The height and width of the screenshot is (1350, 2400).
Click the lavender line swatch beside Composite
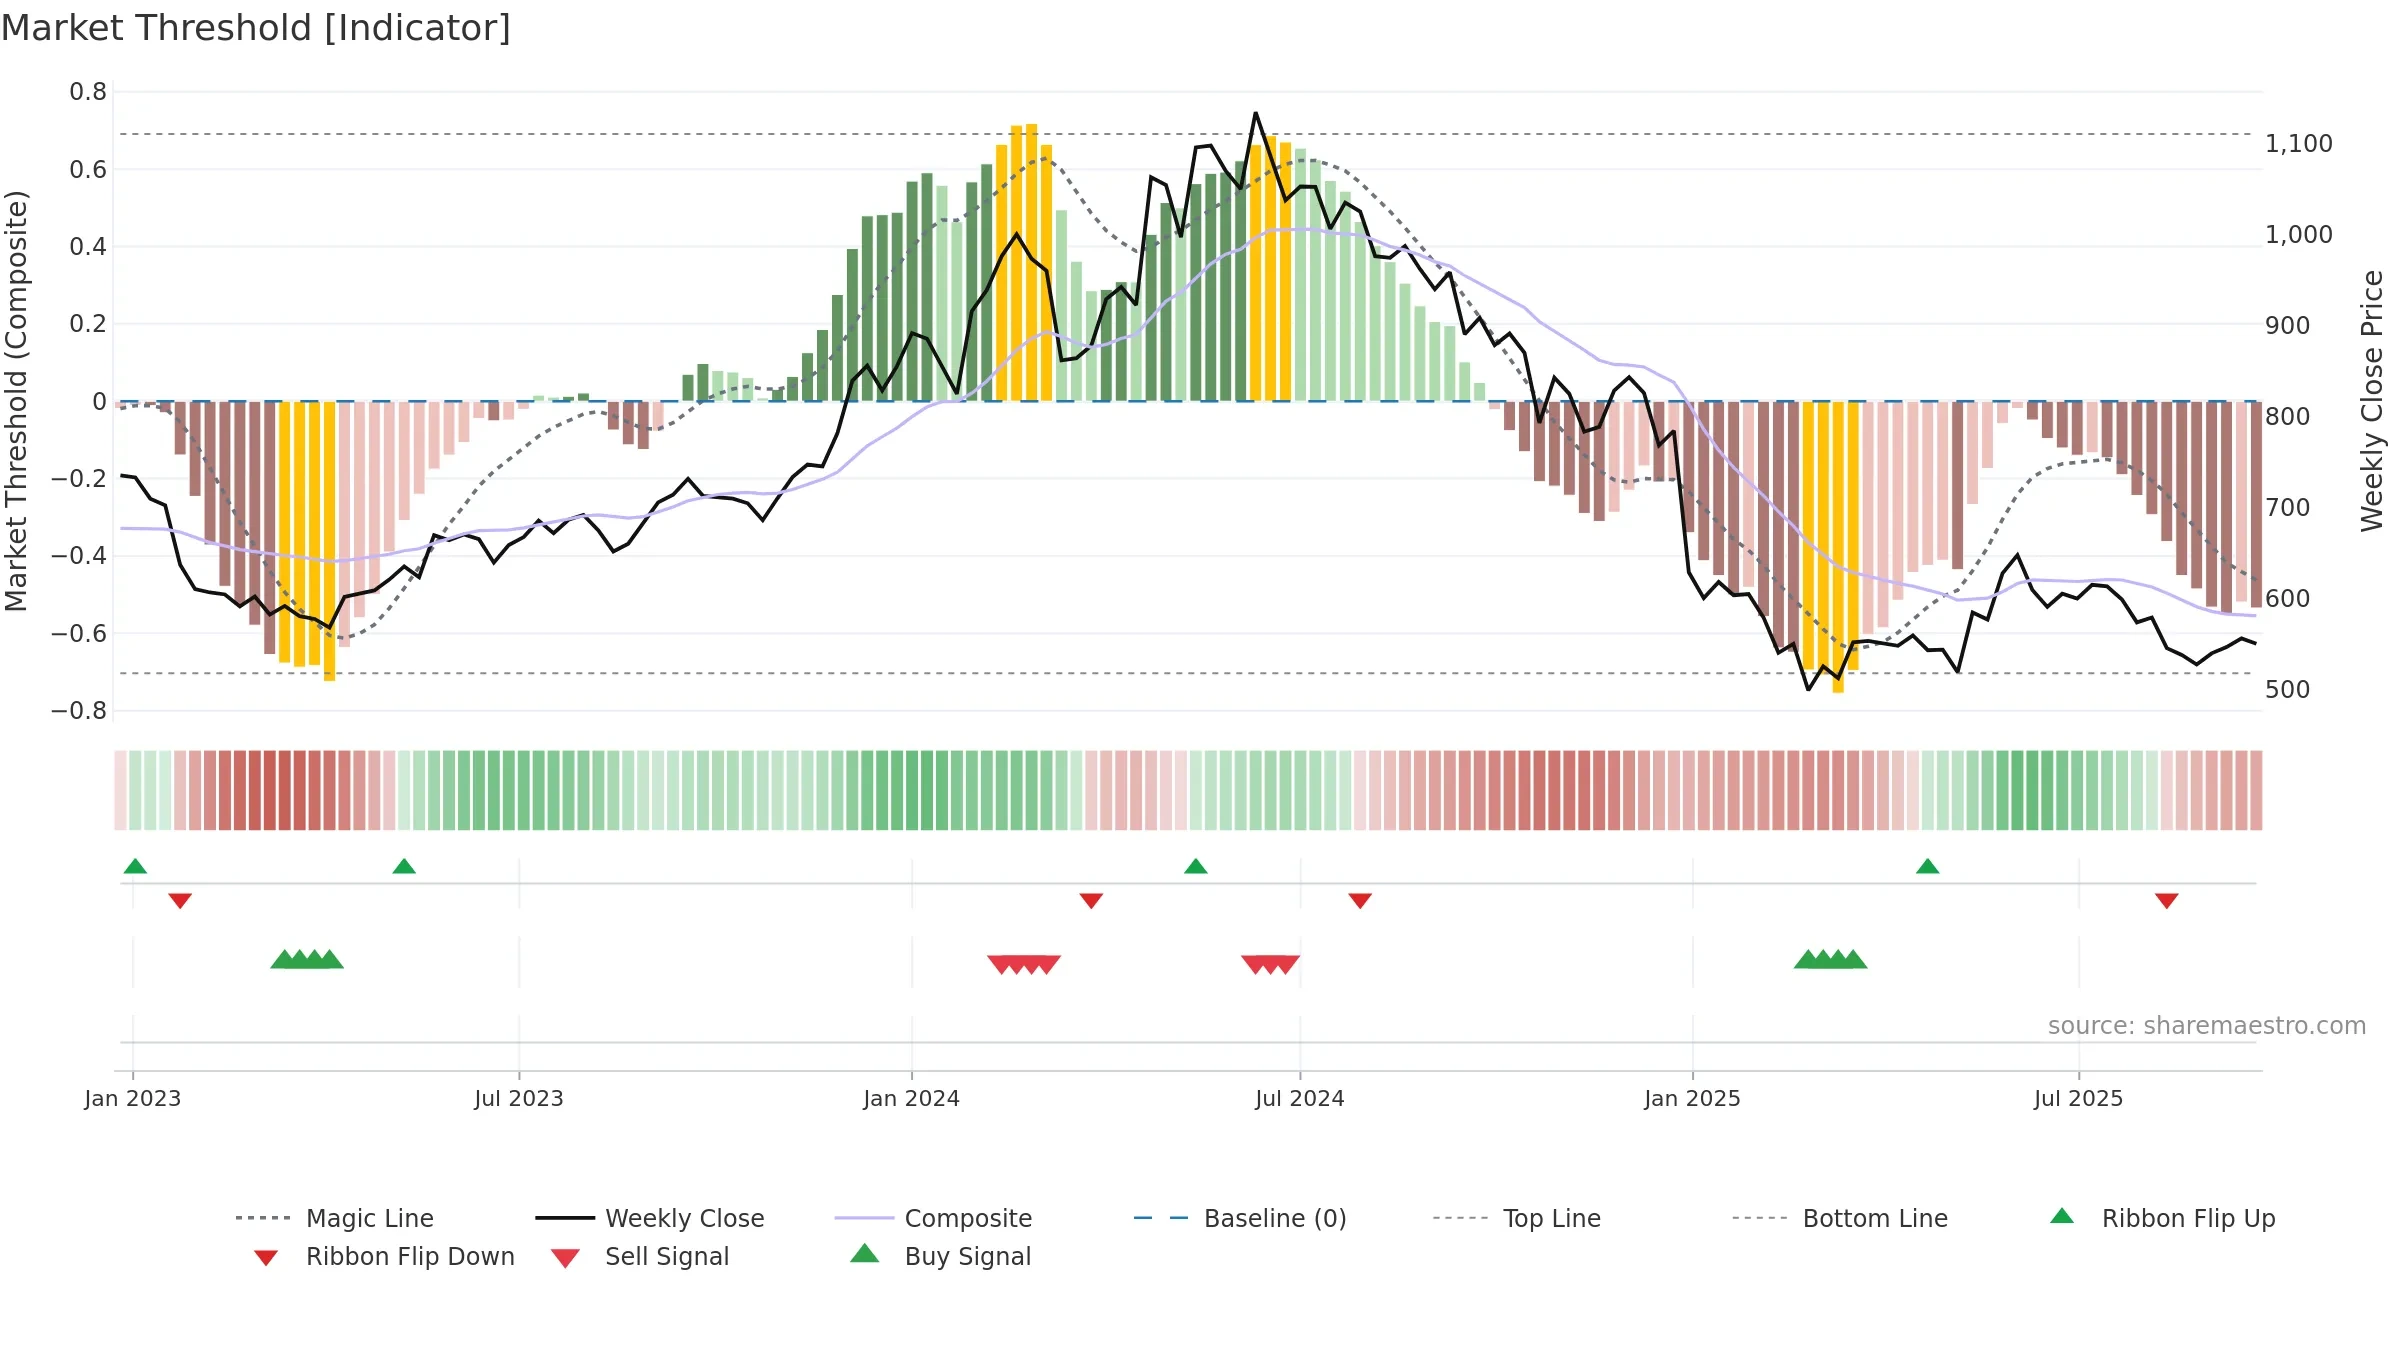coord(864,1218)
